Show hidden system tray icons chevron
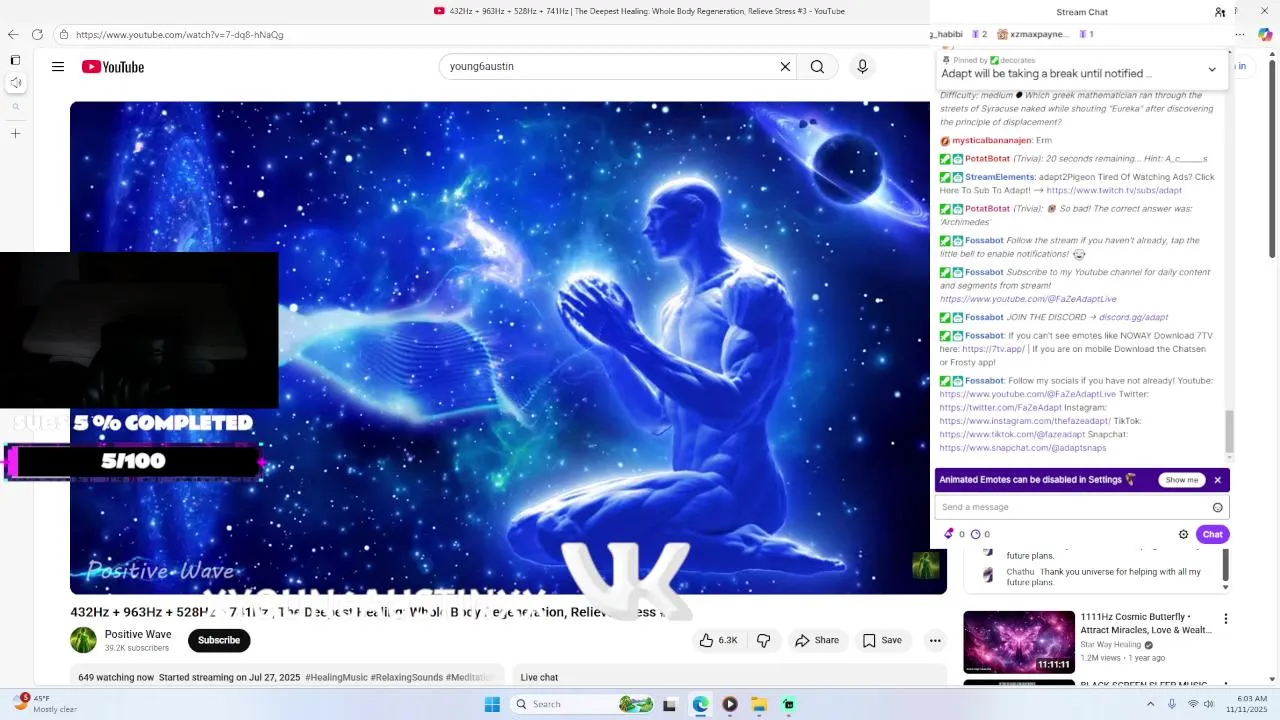 (x=1150, y=704)
